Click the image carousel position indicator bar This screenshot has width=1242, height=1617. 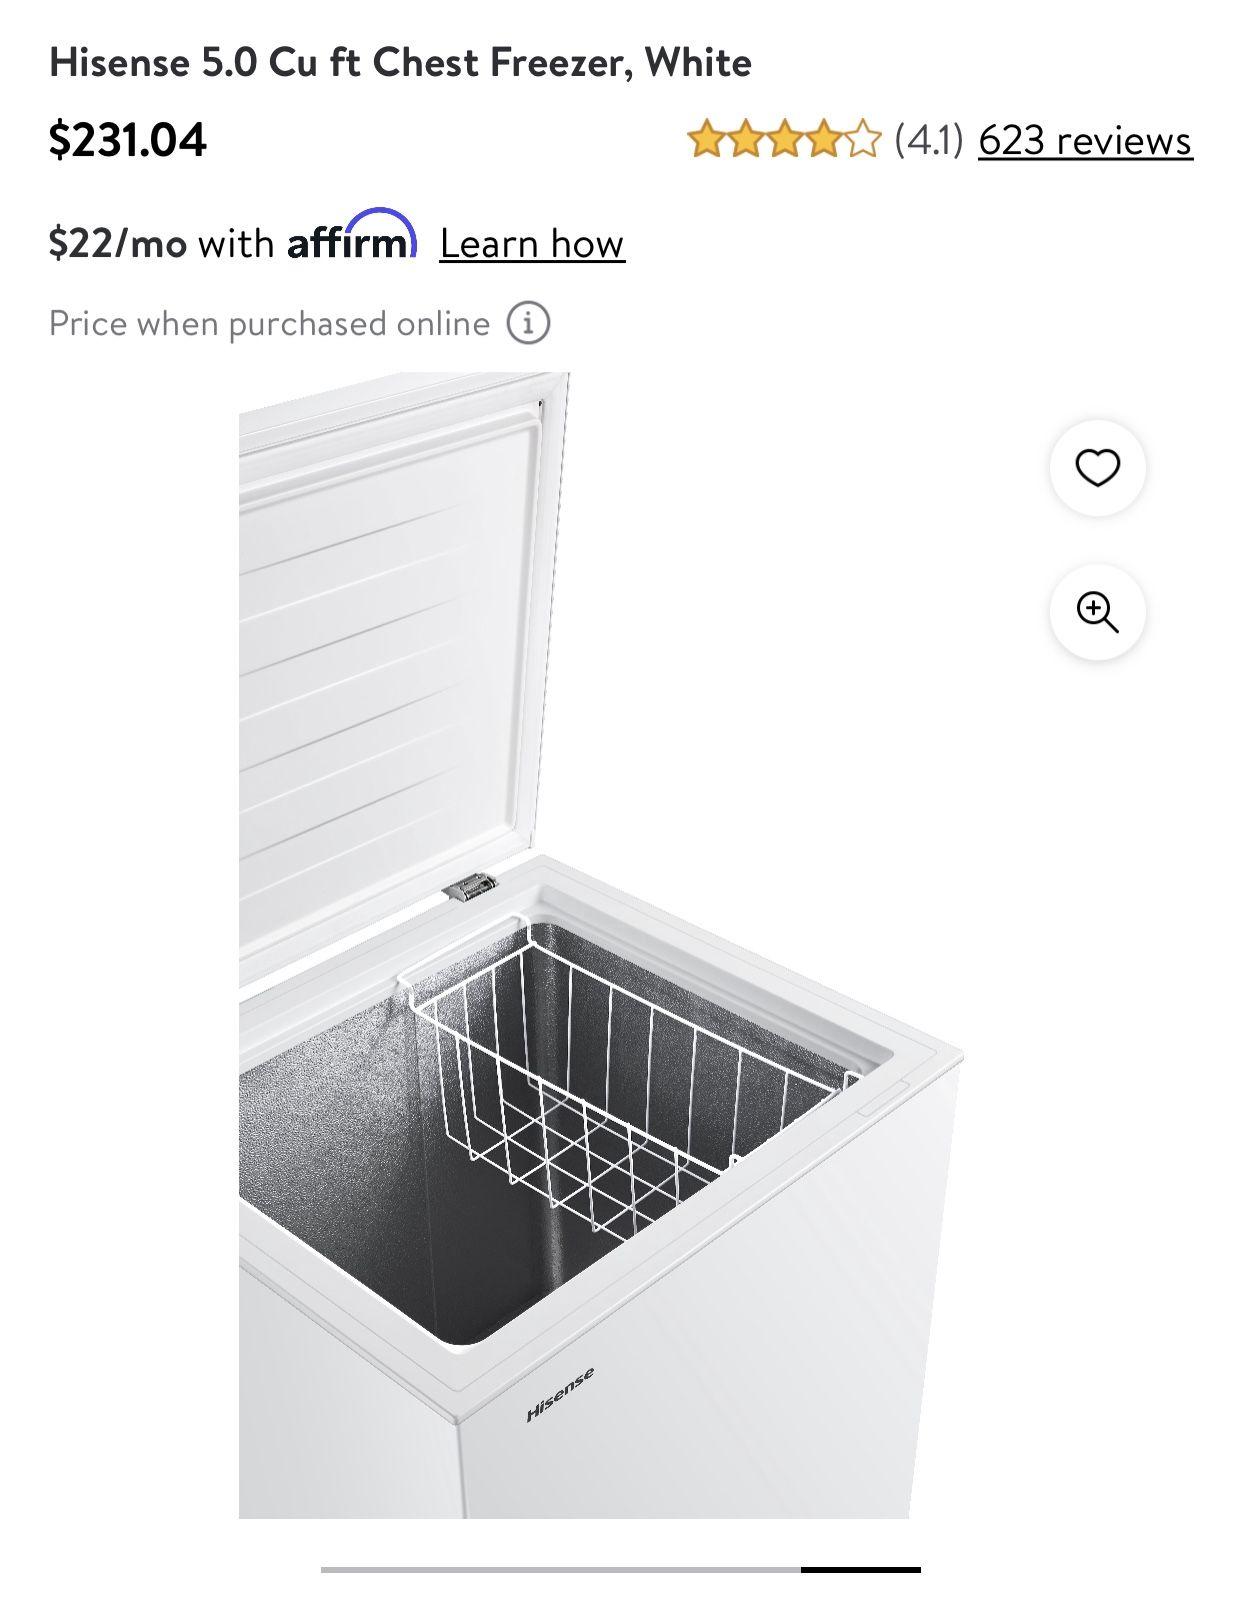tap(620, 1570)
